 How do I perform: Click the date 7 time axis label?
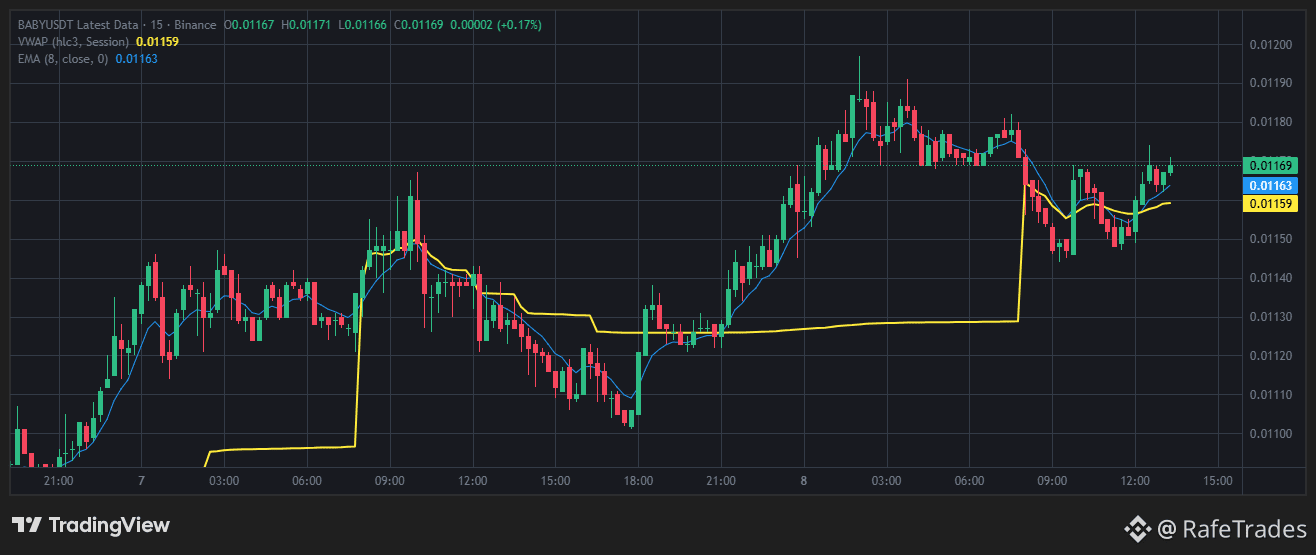pyautogui.click(x=142, y=481)
